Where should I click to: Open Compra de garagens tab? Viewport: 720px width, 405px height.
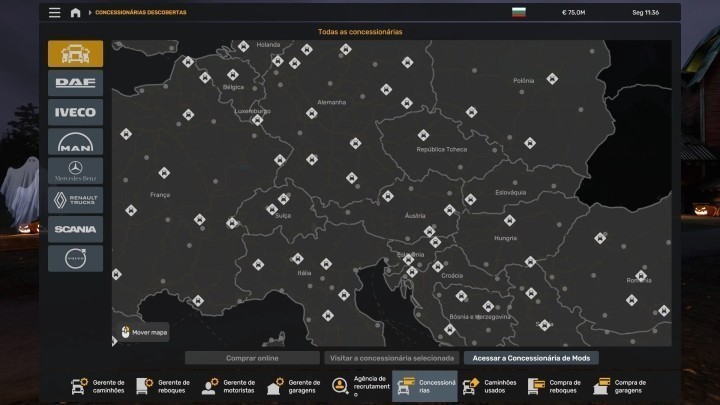[620, 386]
